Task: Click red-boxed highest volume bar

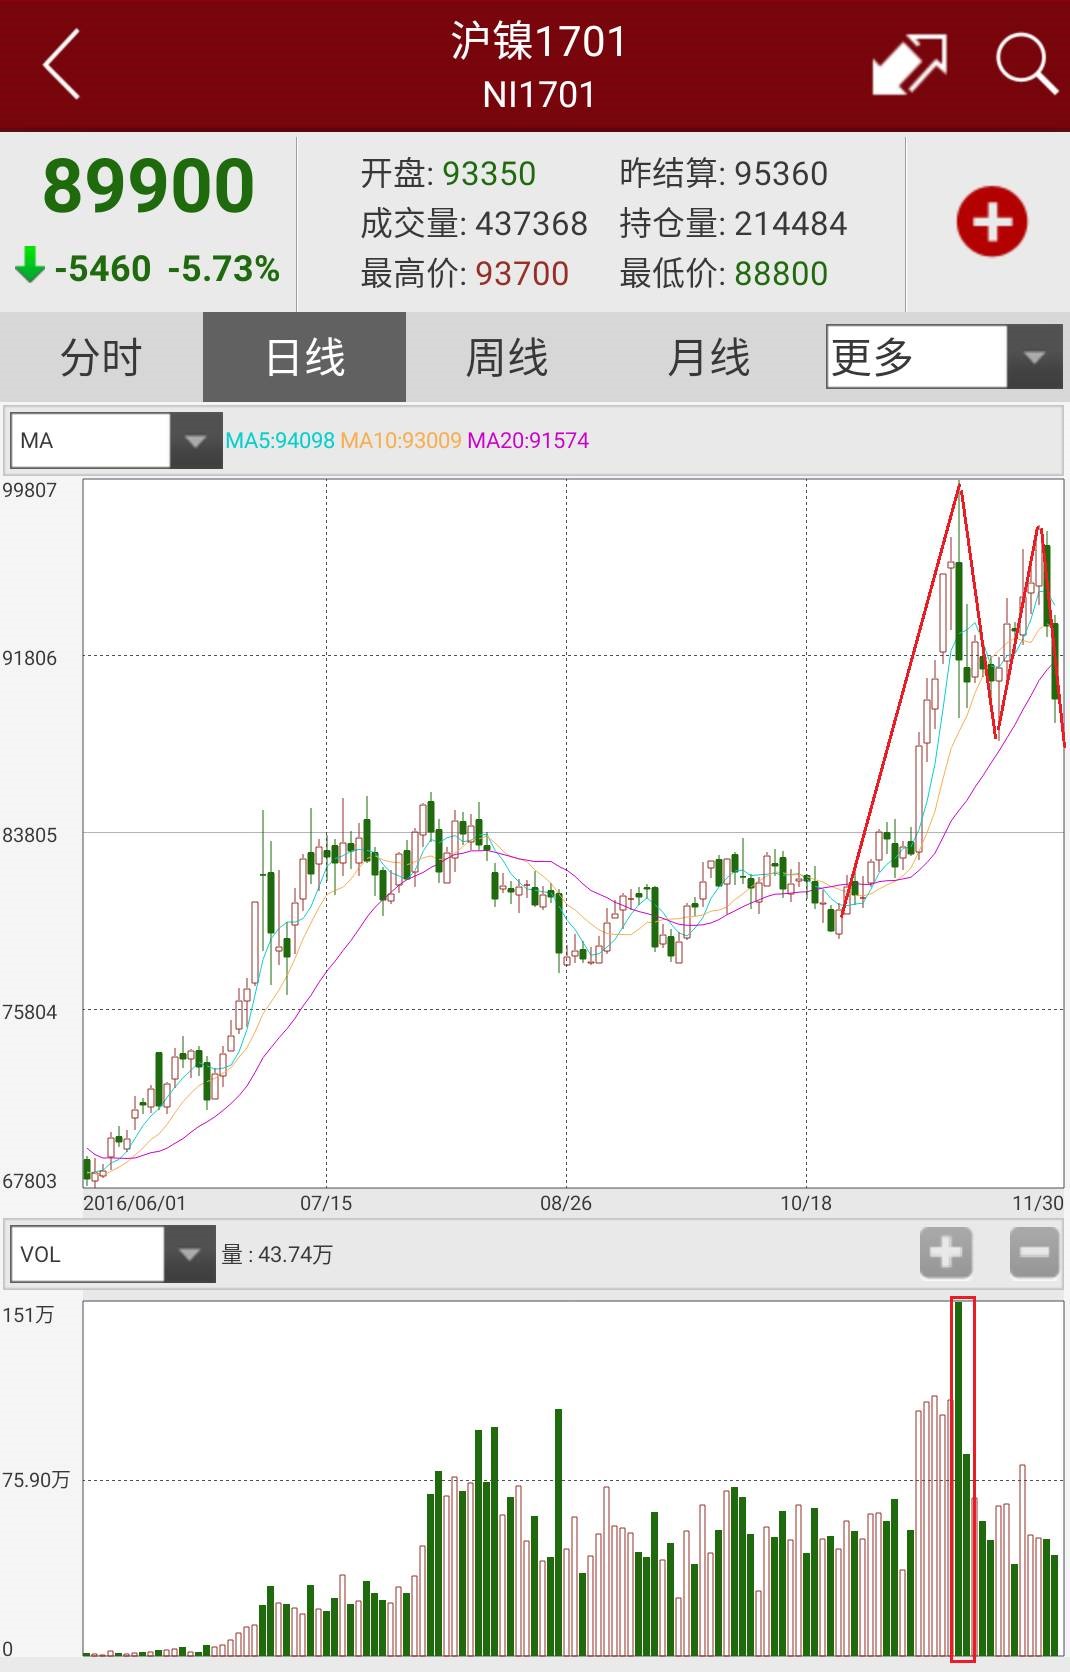Action: (962, 1478)
